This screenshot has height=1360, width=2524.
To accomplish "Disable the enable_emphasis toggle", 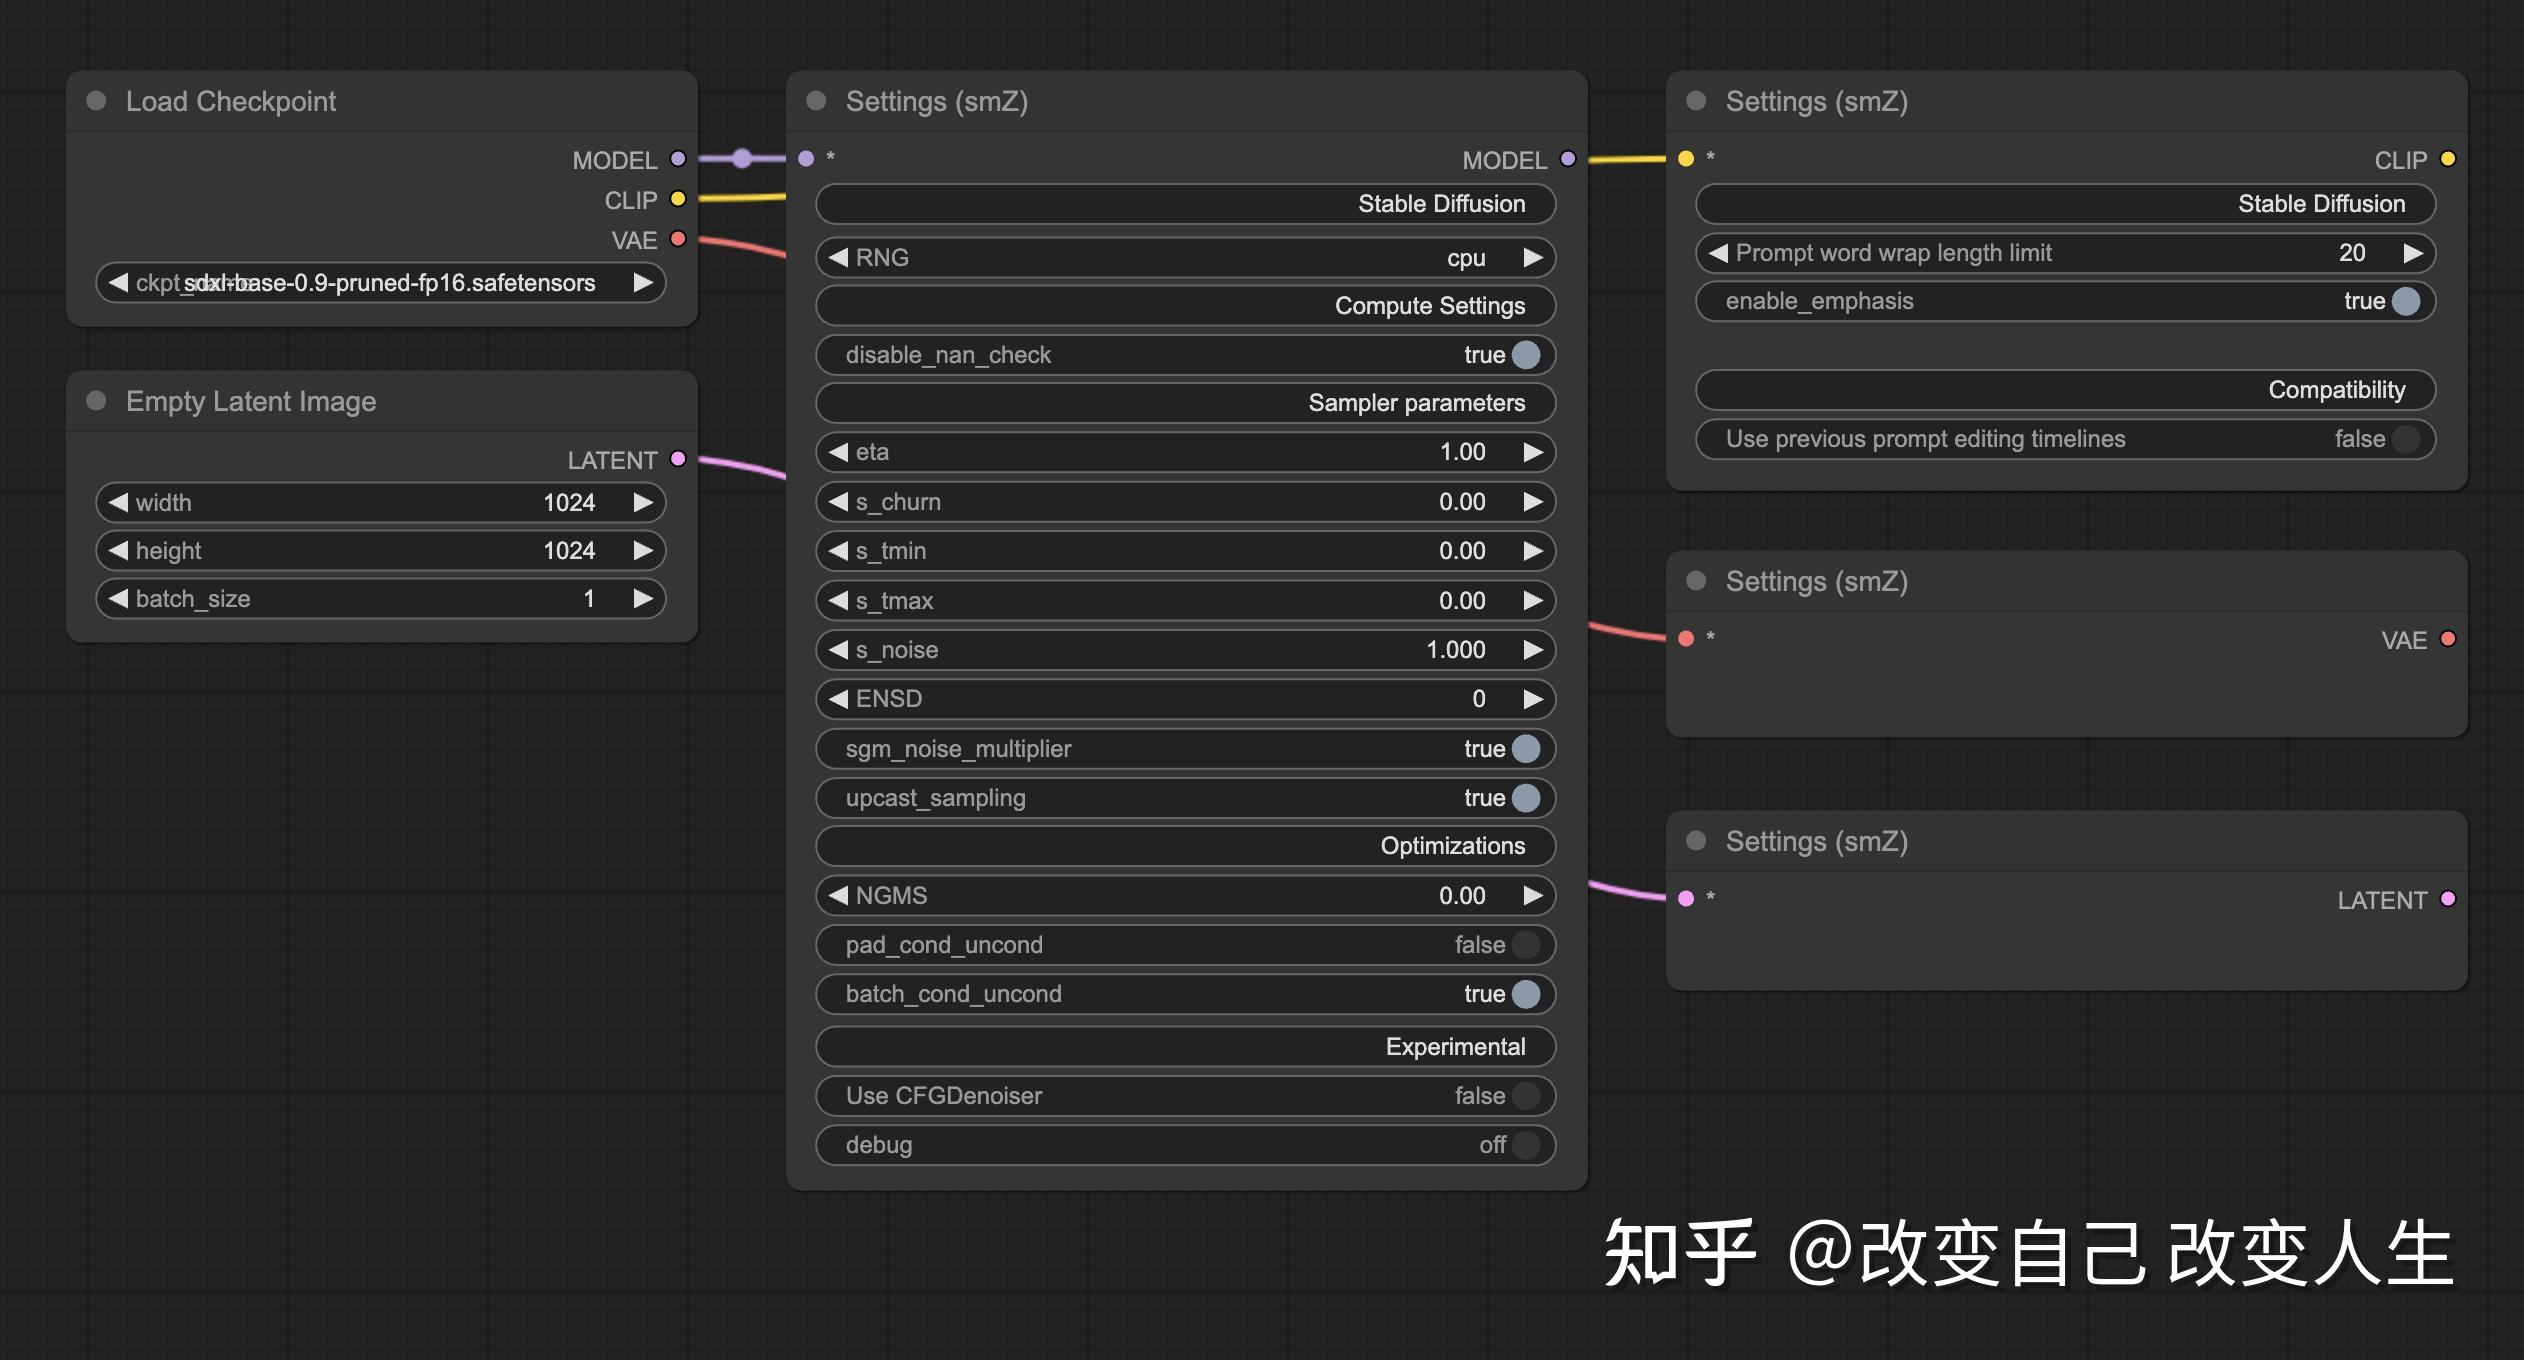I will (2404, 301).
